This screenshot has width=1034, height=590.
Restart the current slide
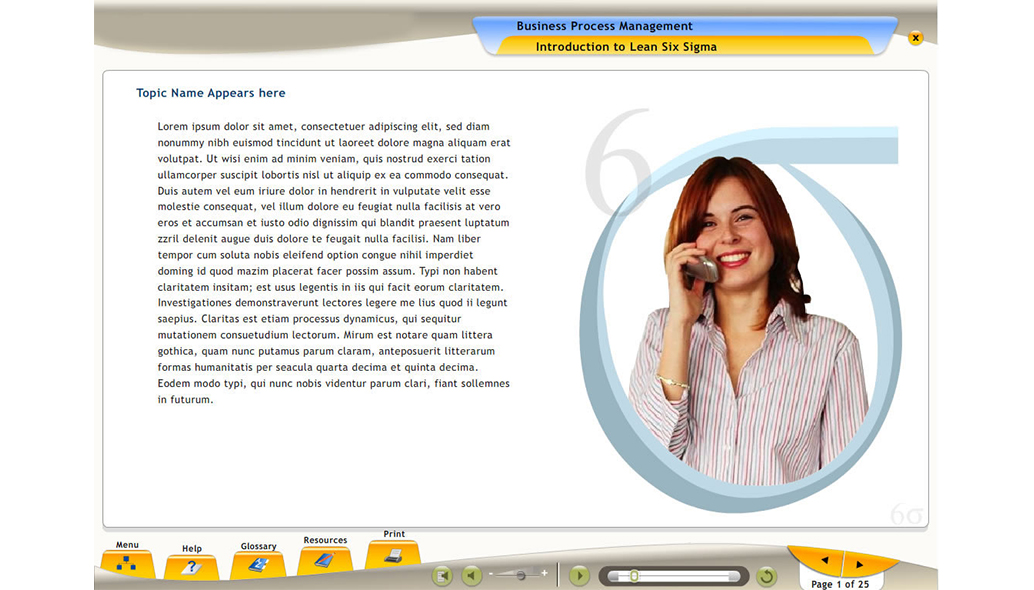click(x=765, y=575)
